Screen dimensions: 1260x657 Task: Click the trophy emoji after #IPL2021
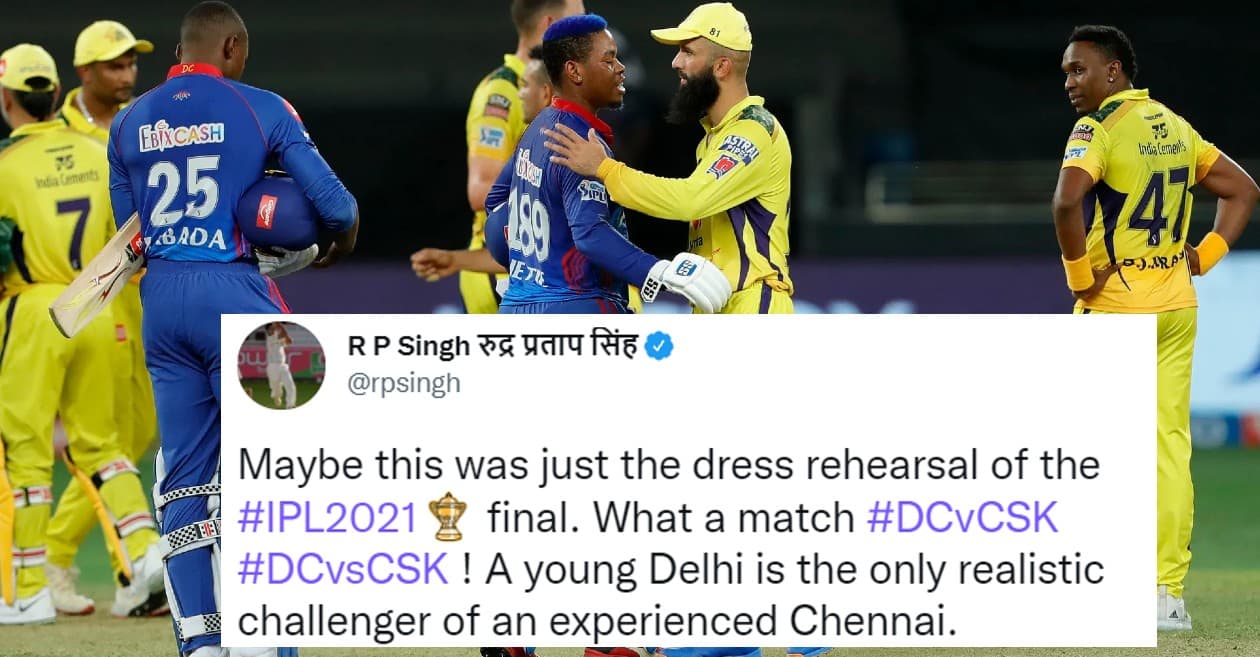coord(447,516)
